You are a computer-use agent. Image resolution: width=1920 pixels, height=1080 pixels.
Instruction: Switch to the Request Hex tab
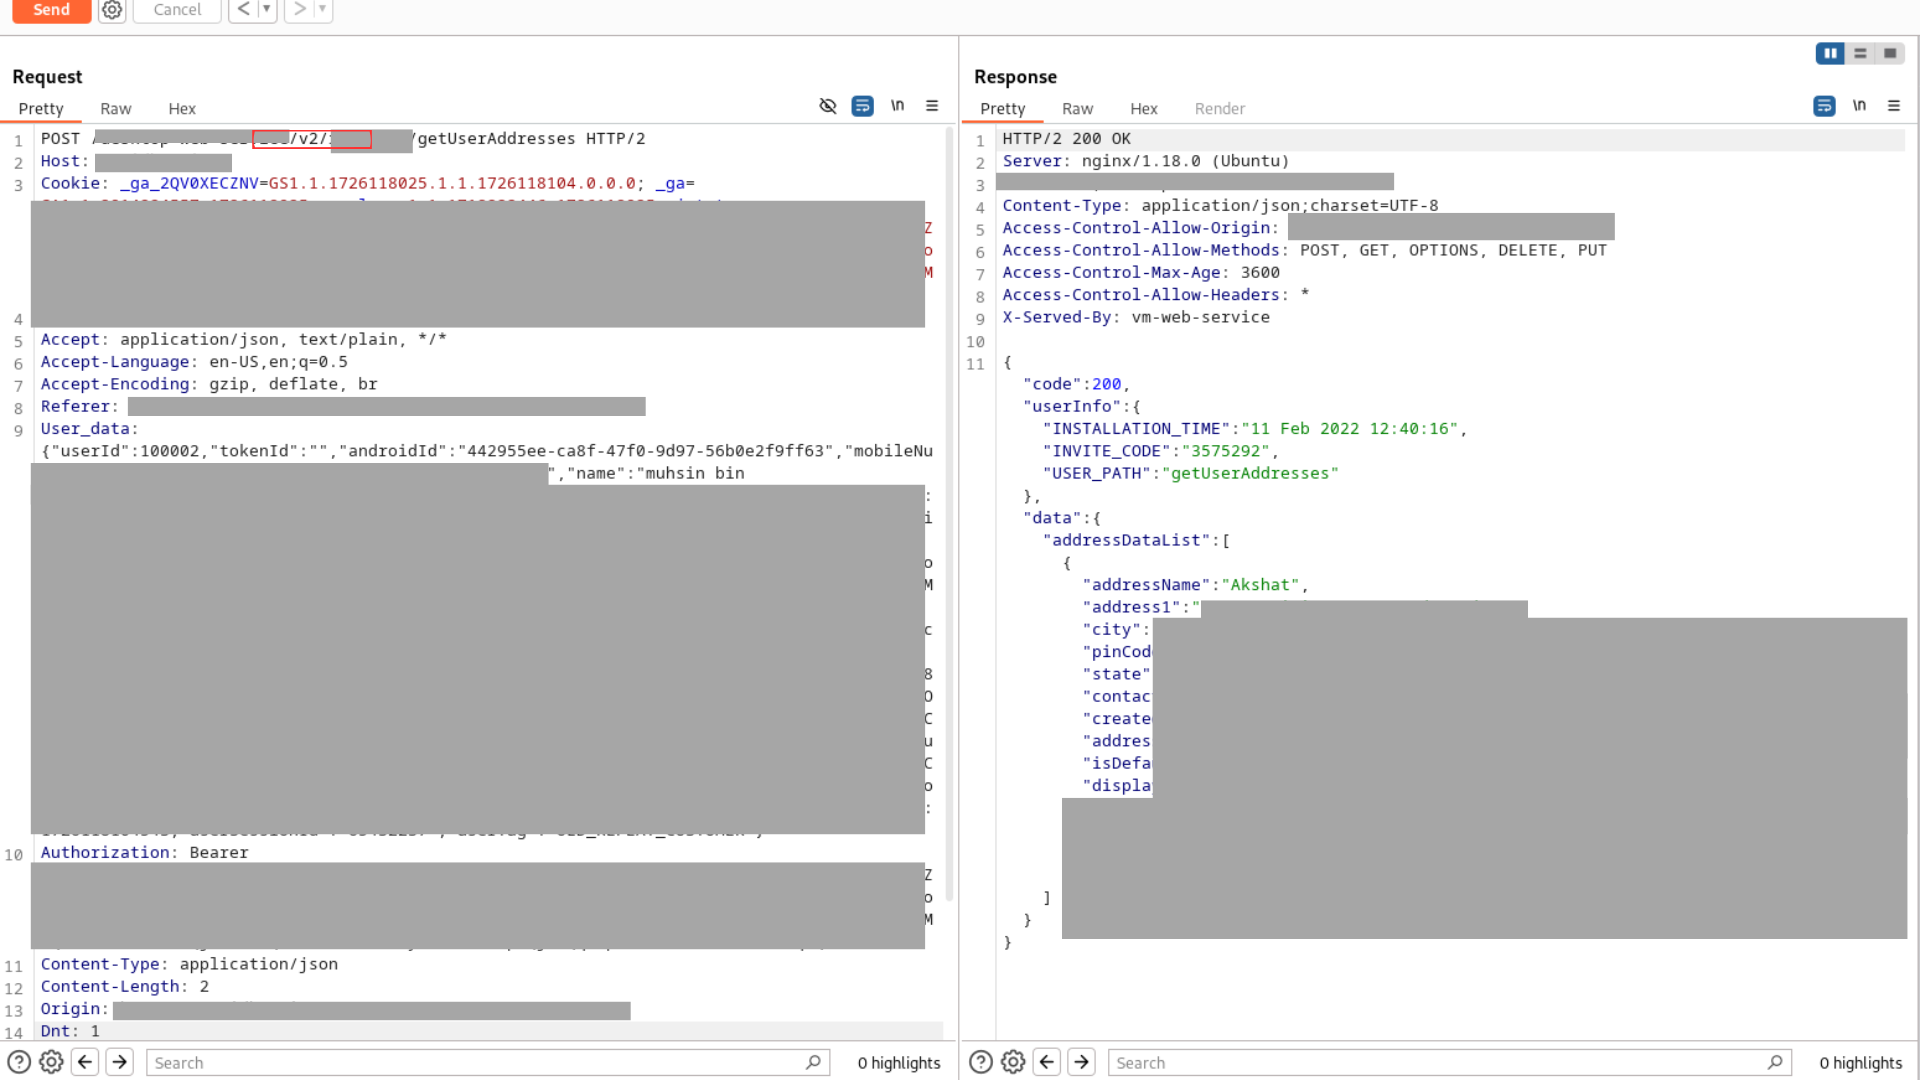pyautogui.click(x=182, y=108)
